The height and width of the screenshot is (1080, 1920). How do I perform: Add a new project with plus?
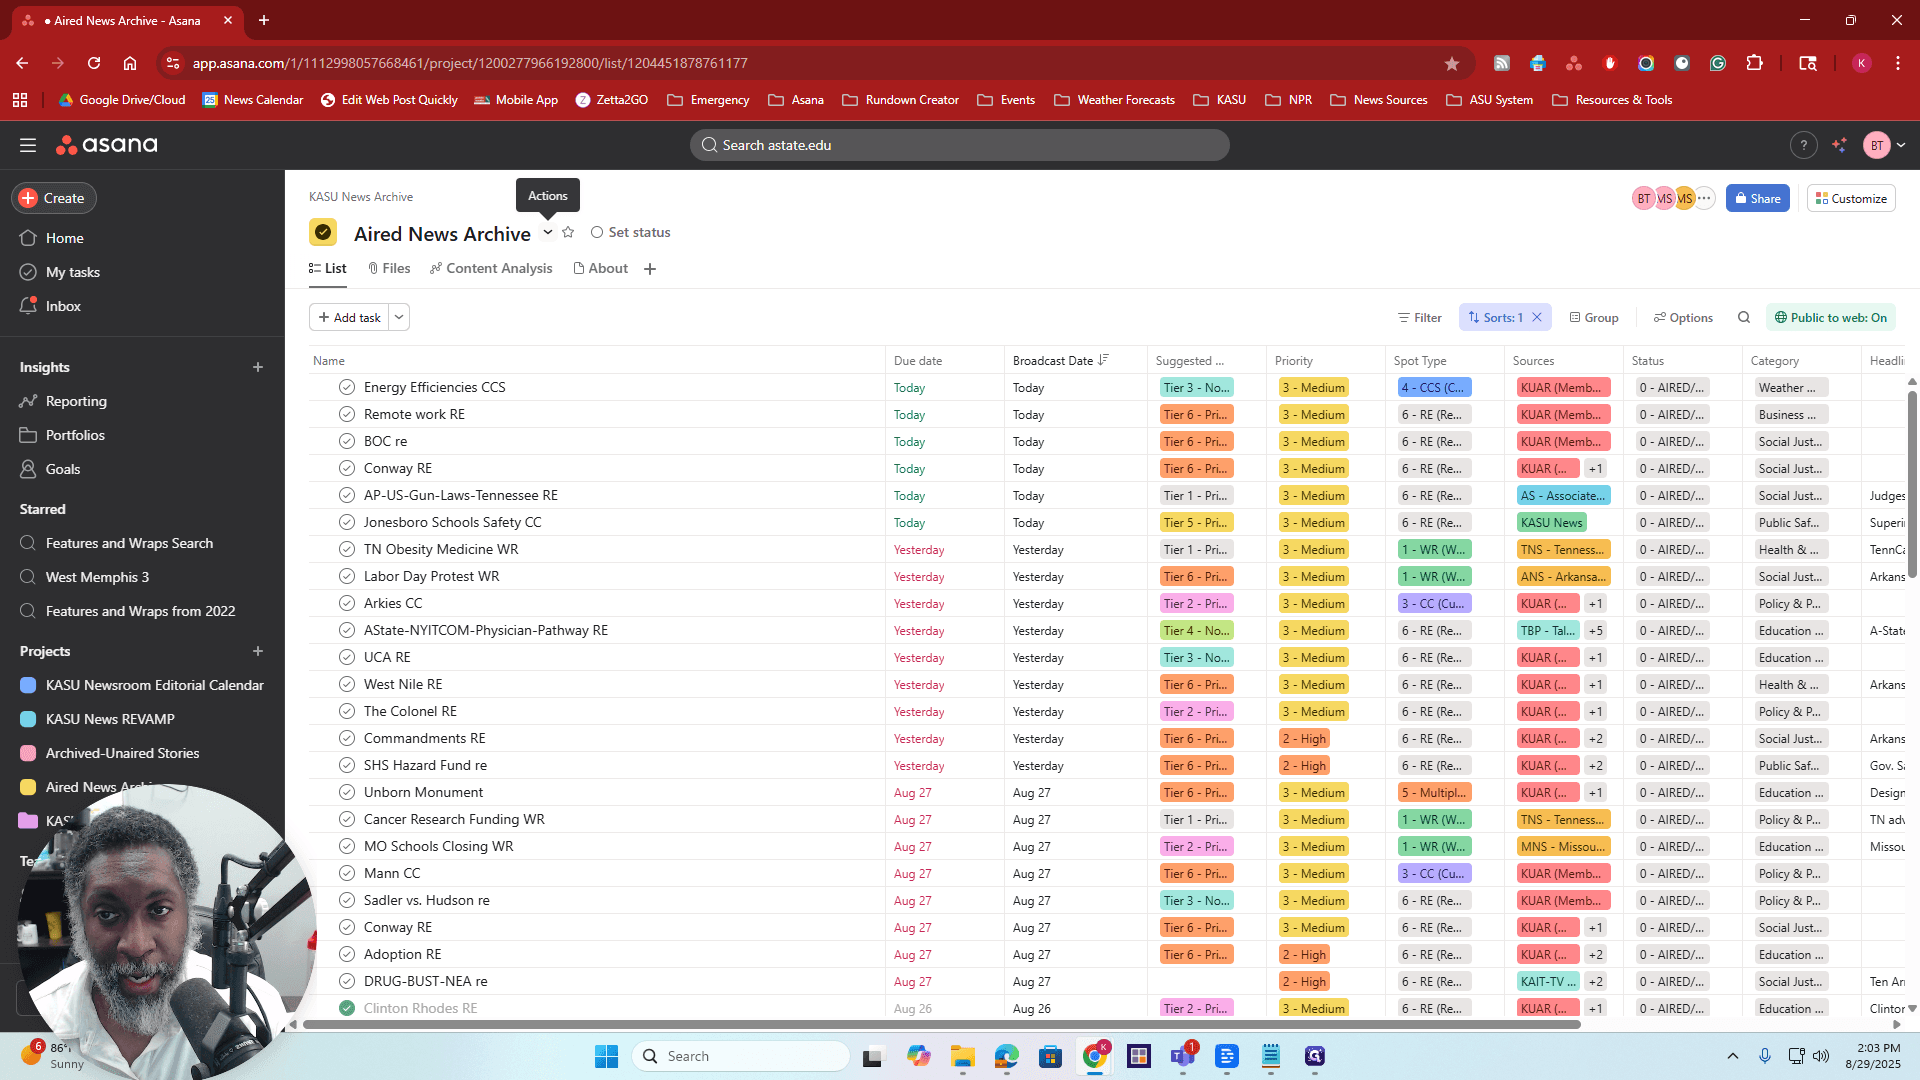tap(258, 651)
